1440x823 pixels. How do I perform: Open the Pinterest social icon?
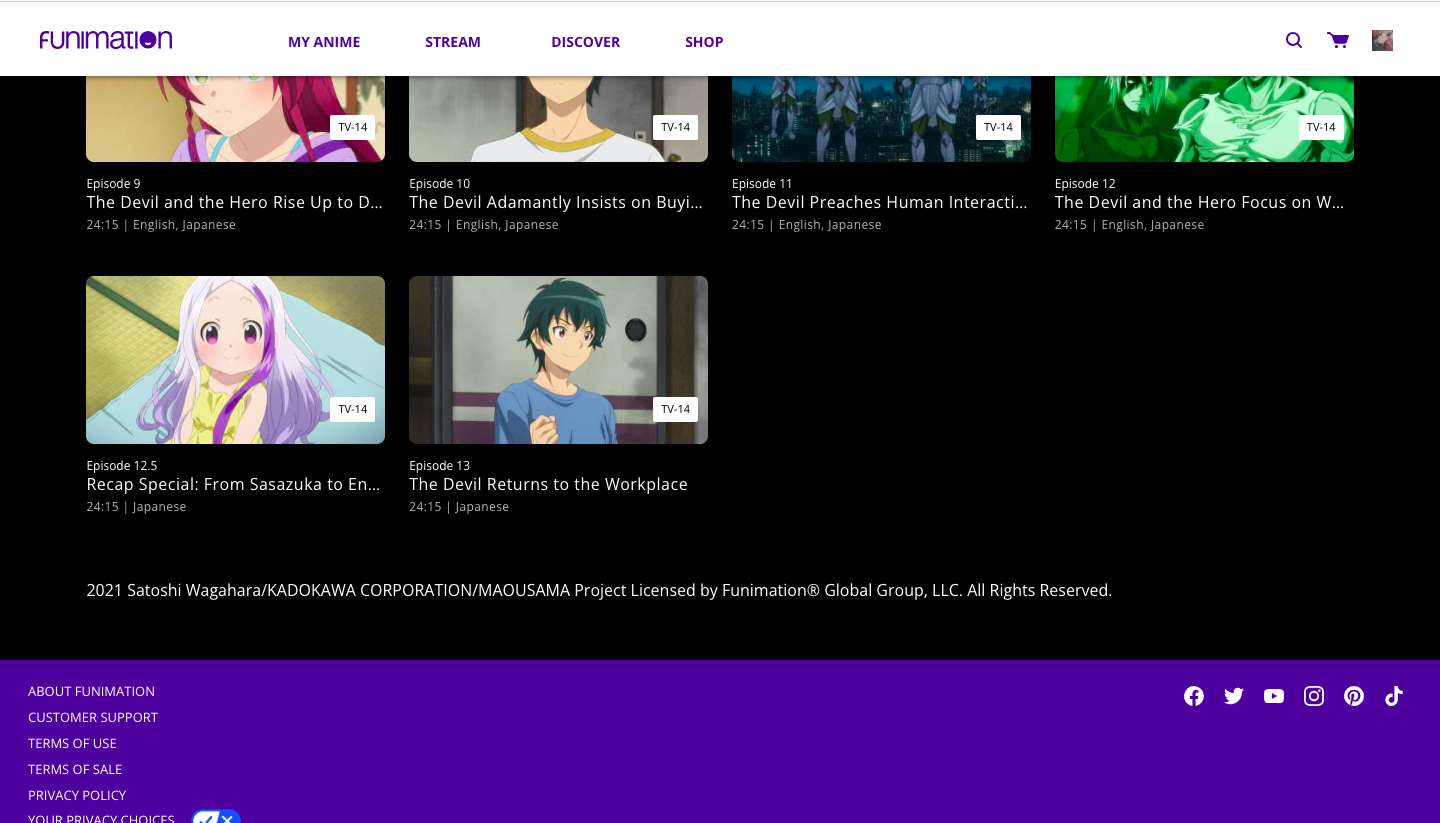point(1354,696)
